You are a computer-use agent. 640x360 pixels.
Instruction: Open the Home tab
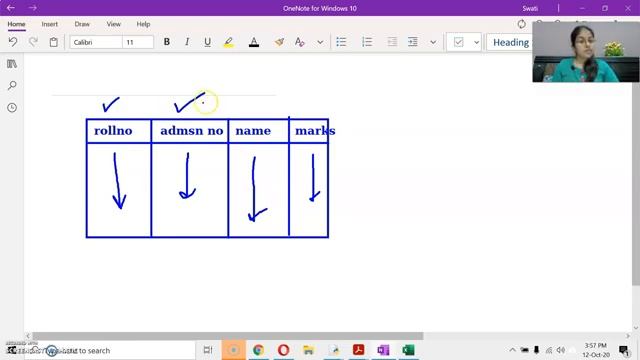pos(16,24)
